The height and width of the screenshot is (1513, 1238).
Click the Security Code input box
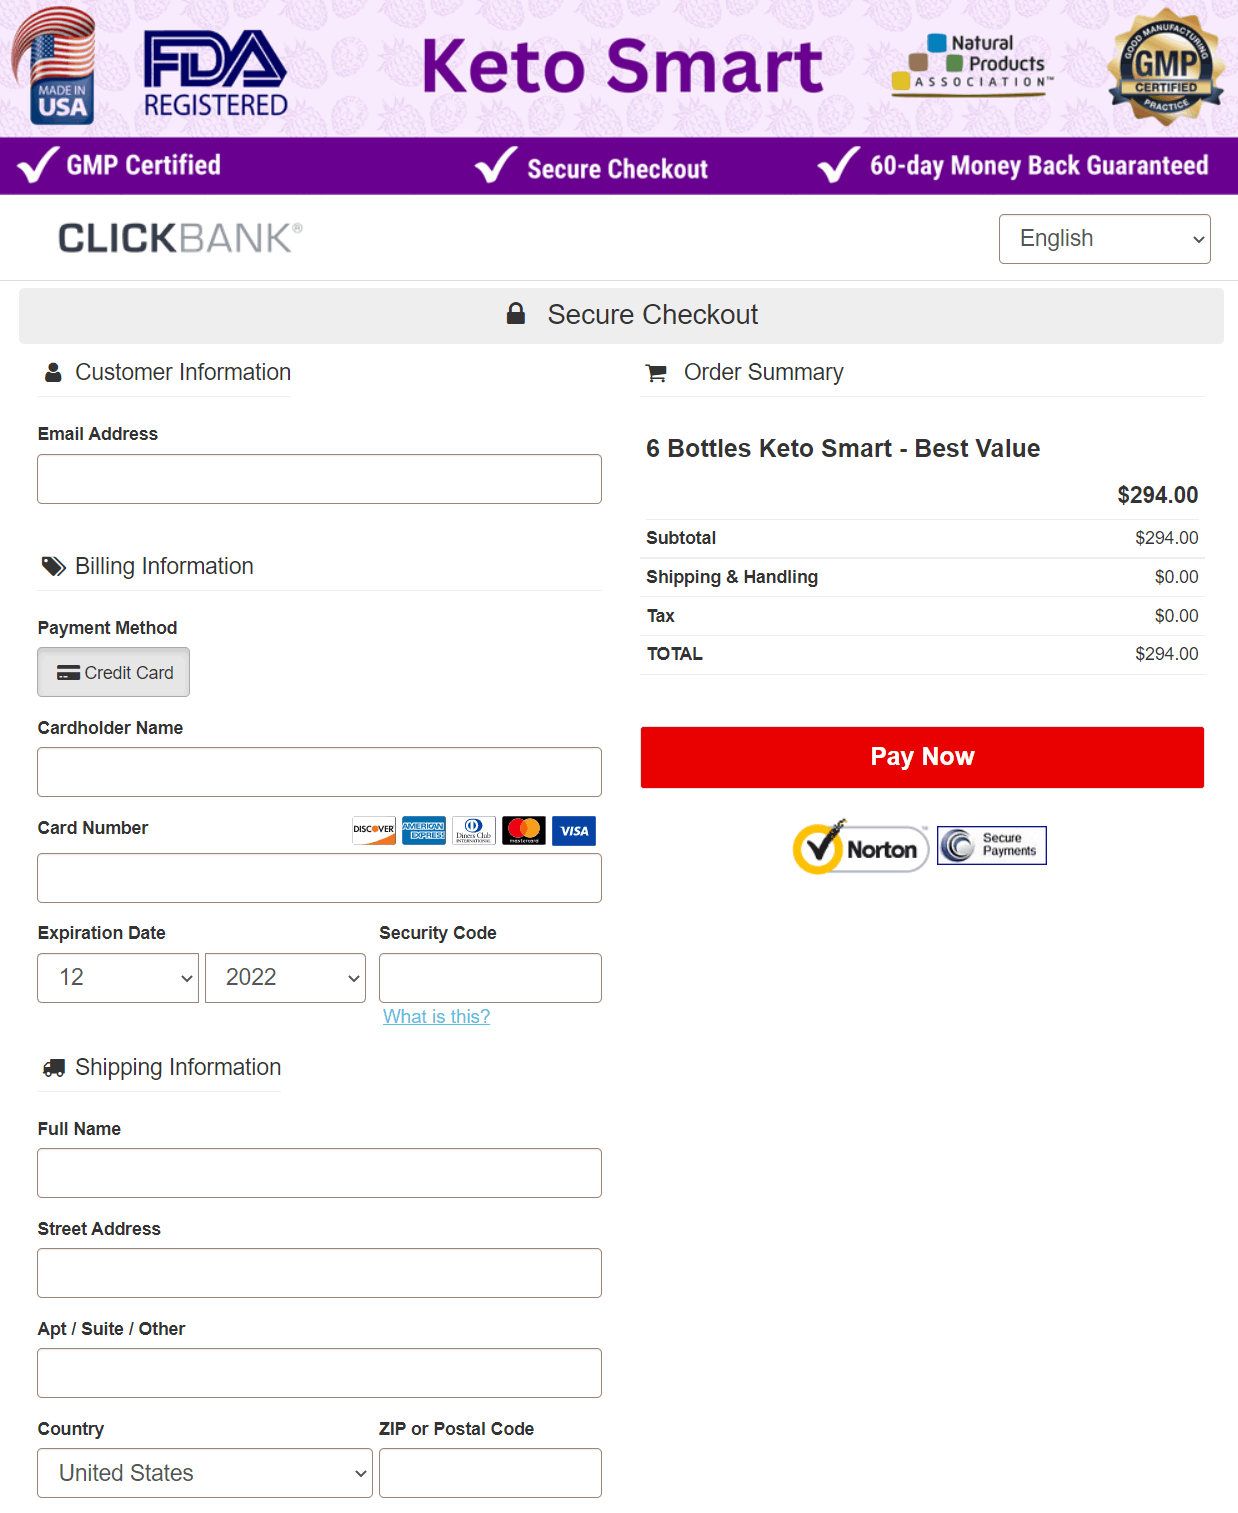(490, 978)
